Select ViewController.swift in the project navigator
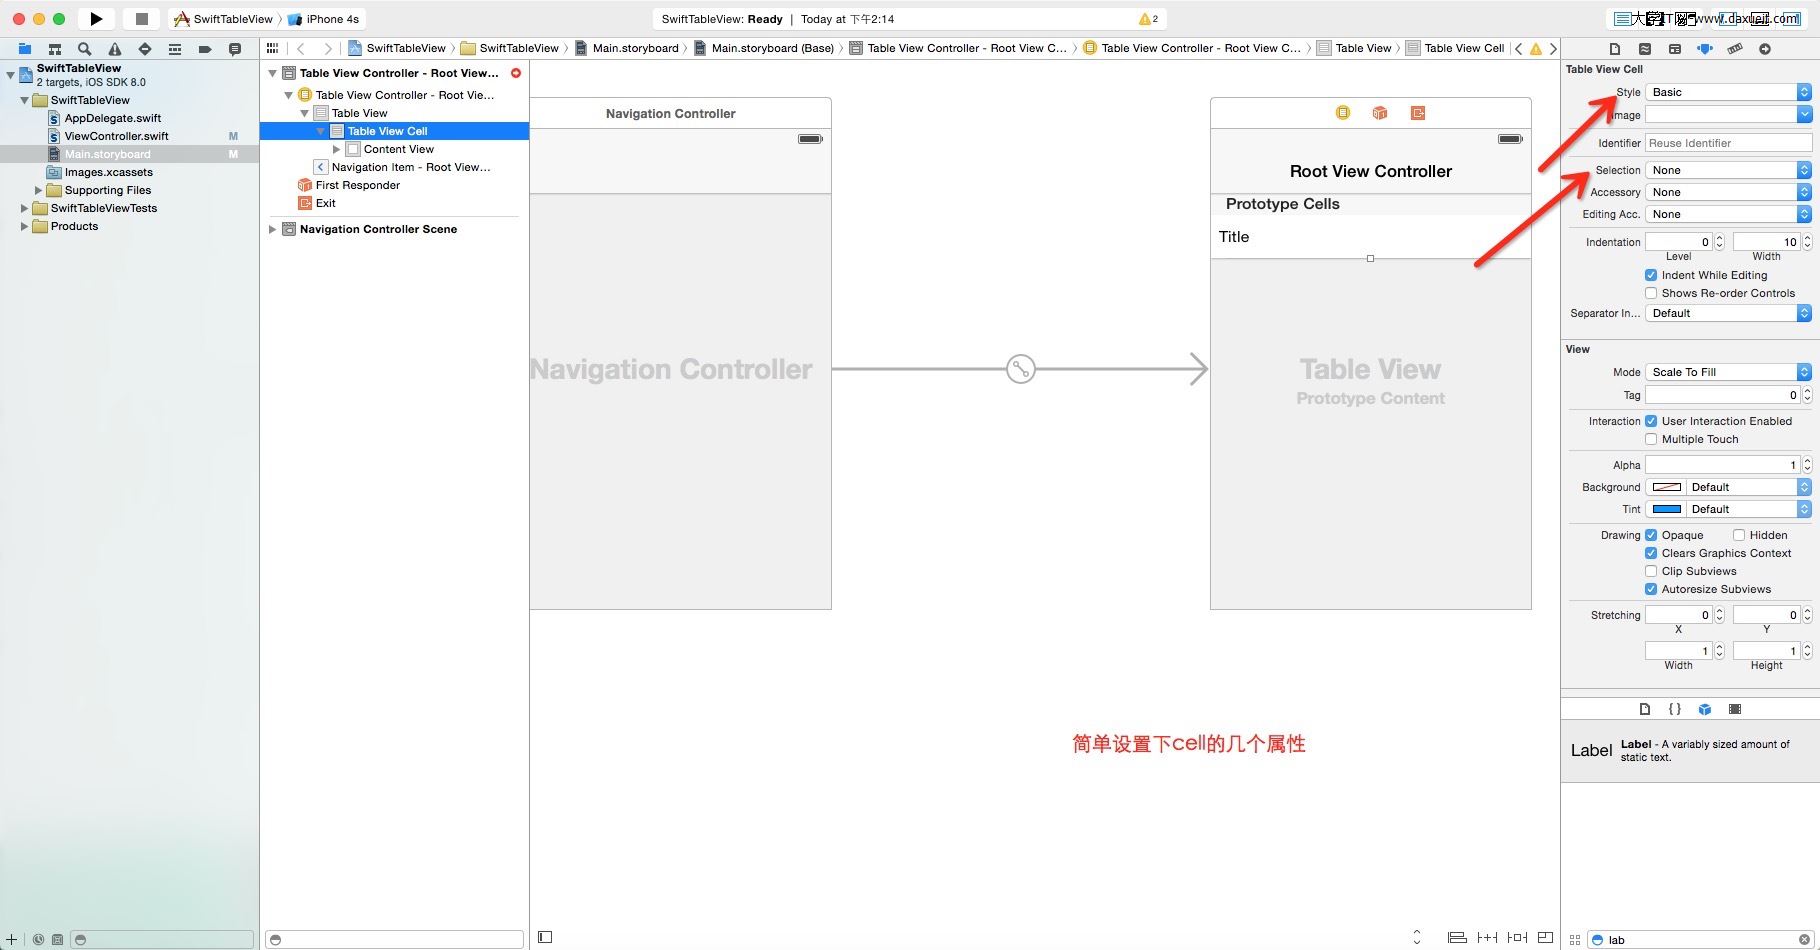The image size is (1820, 950). tap(116, 136)
